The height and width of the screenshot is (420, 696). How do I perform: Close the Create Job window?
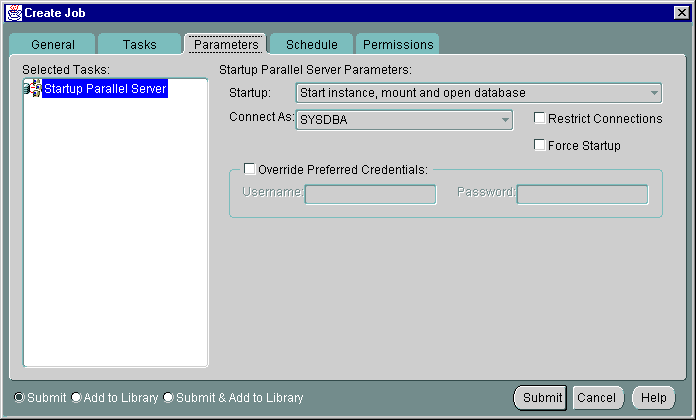pos(682,11)
